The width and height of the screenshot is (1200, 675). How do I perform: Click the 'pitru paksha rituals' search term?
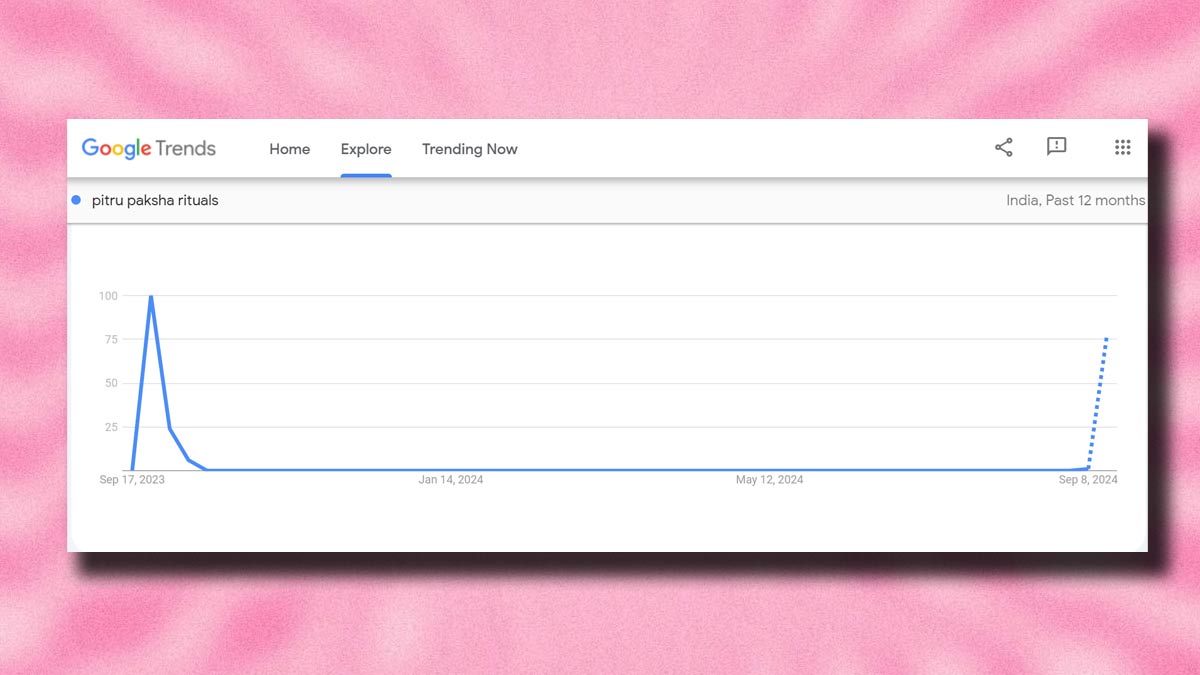(155, 200)
